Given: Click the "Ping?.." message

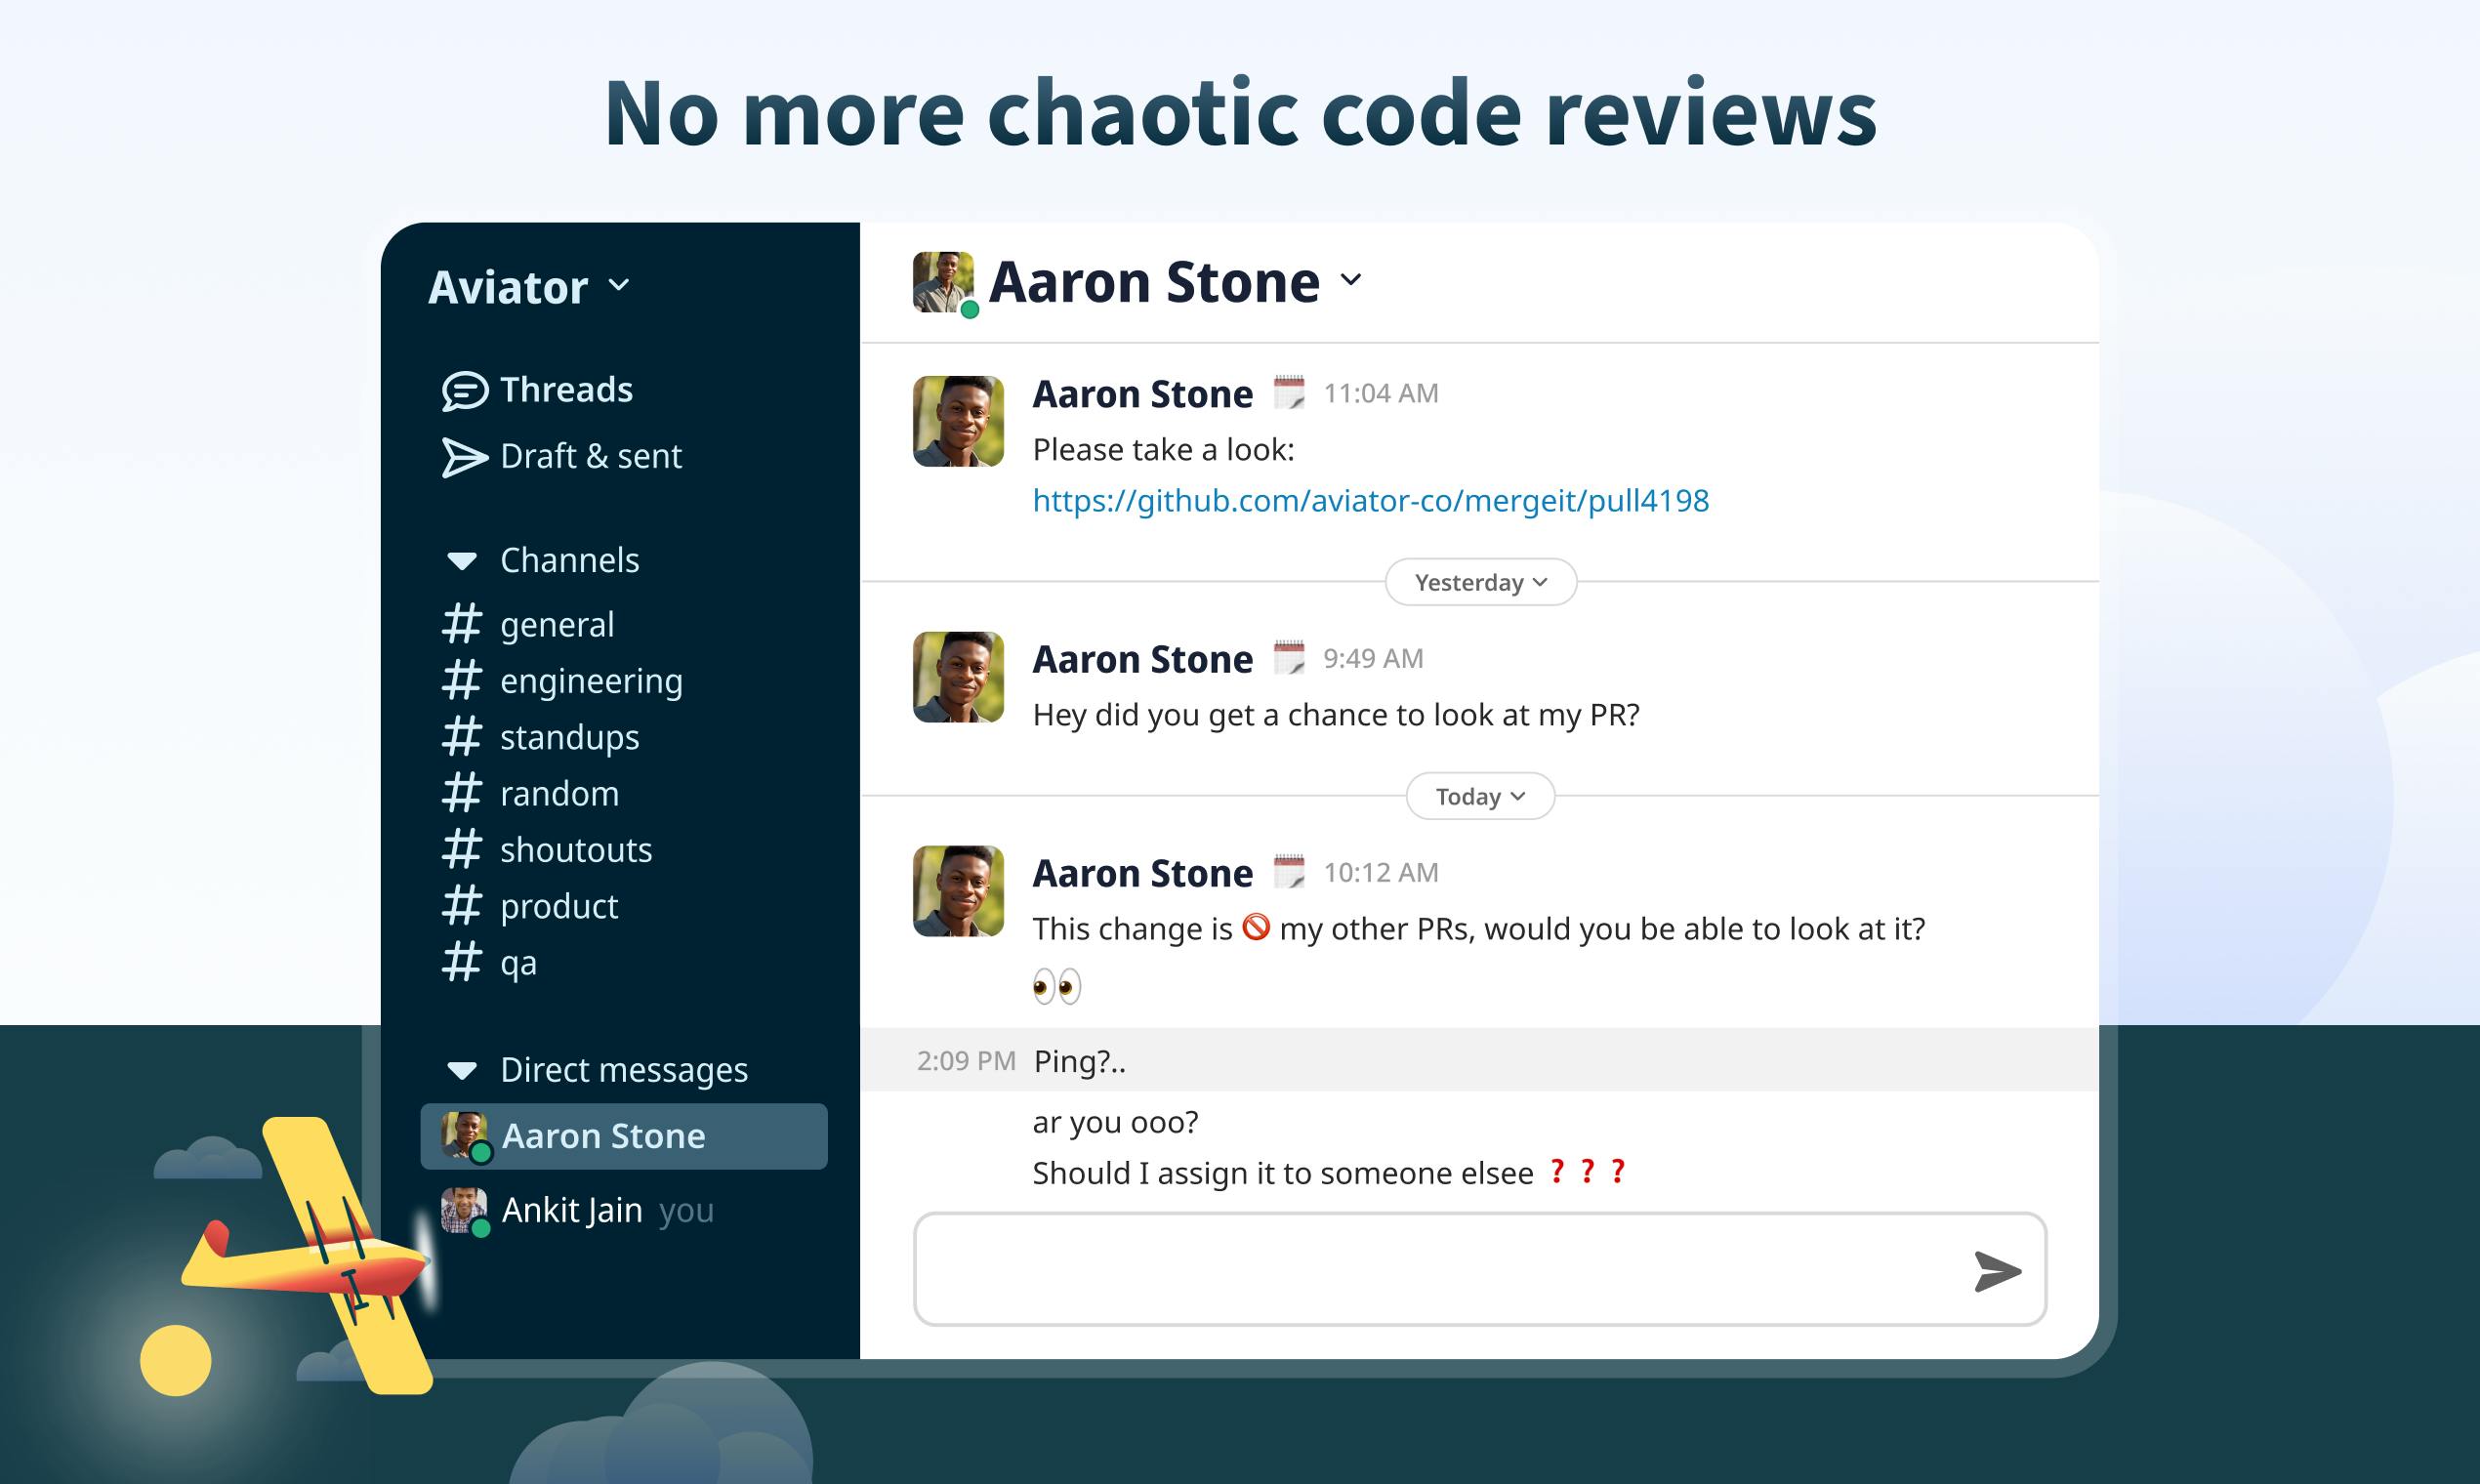Looking at the screenshot, I should 1080,1061.
